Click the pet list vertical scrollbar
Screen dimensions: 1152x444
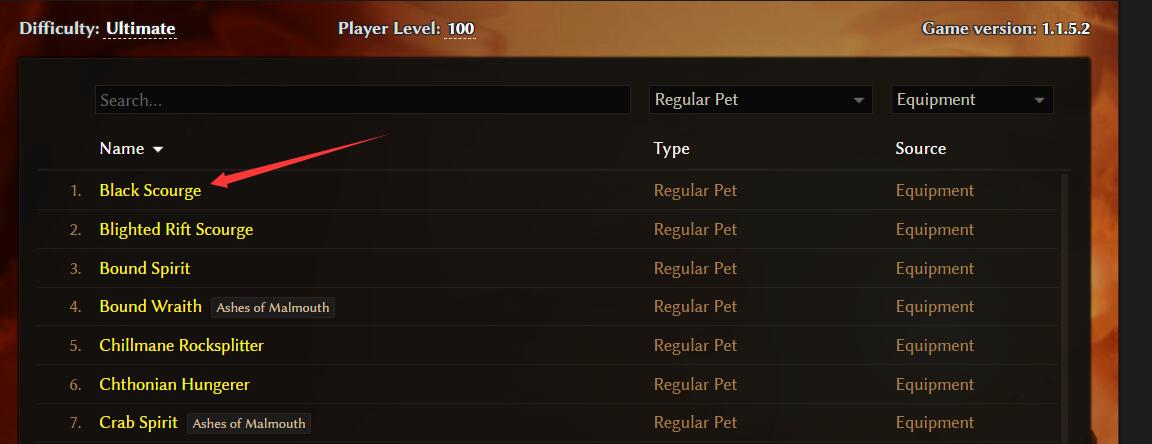point(1064,309)
